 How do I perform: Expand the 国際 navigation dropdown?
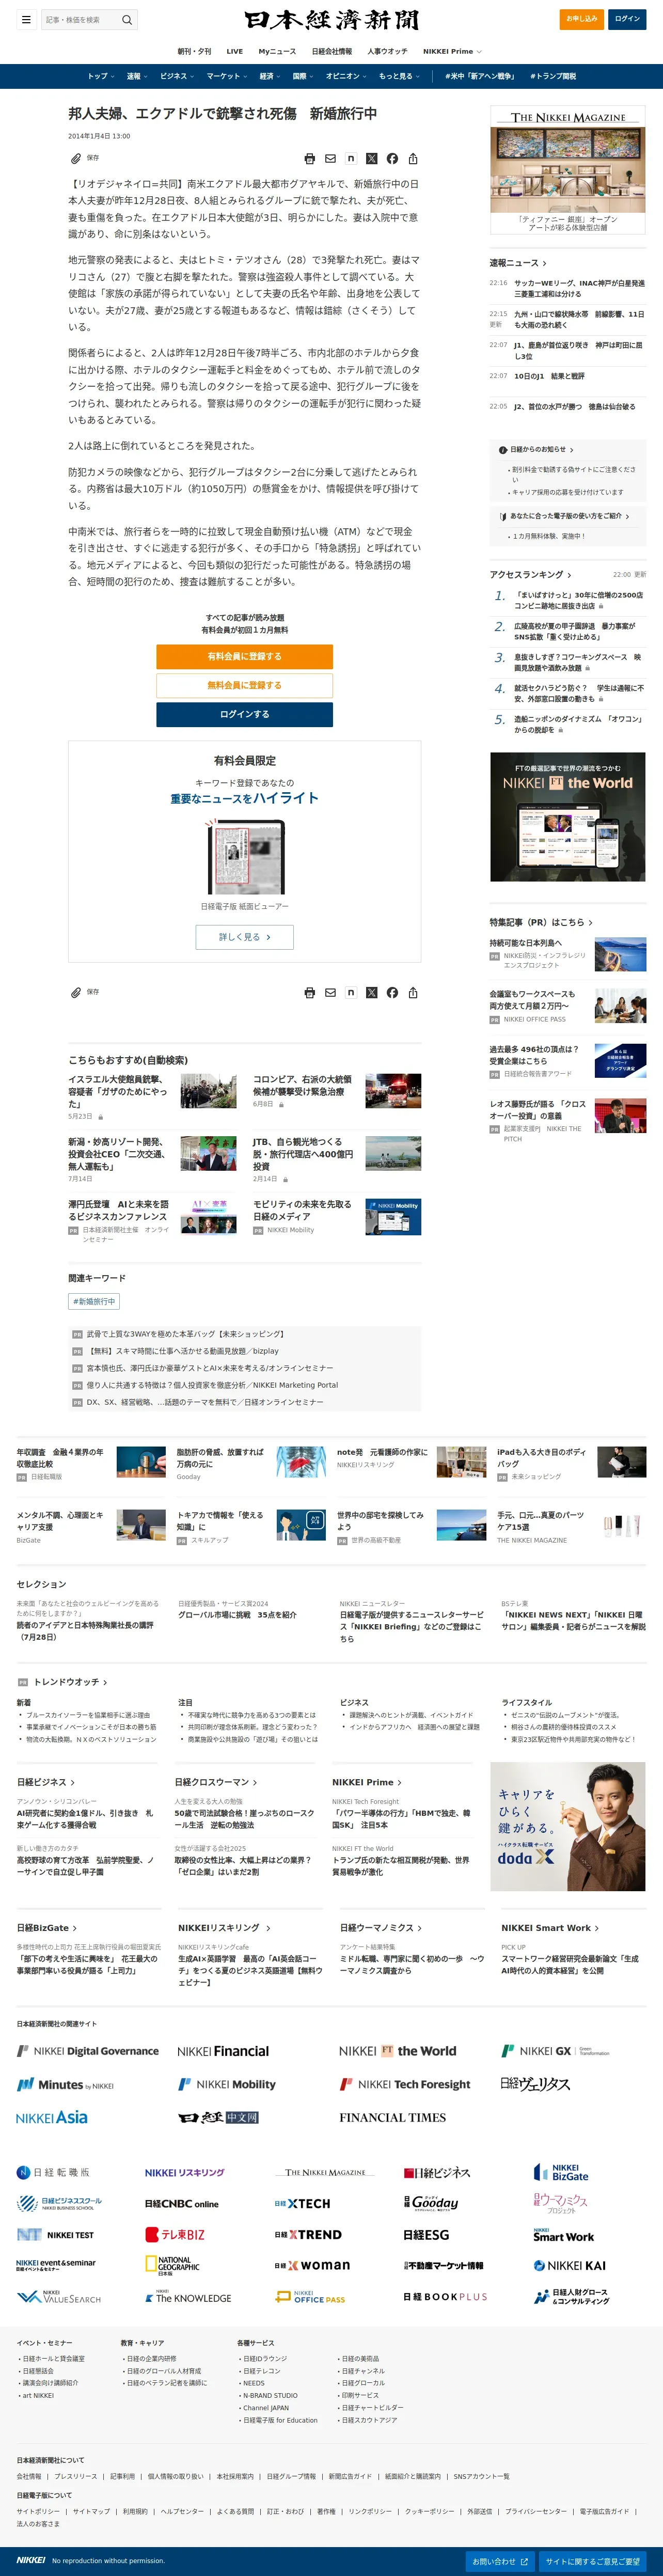pos(303,76)
